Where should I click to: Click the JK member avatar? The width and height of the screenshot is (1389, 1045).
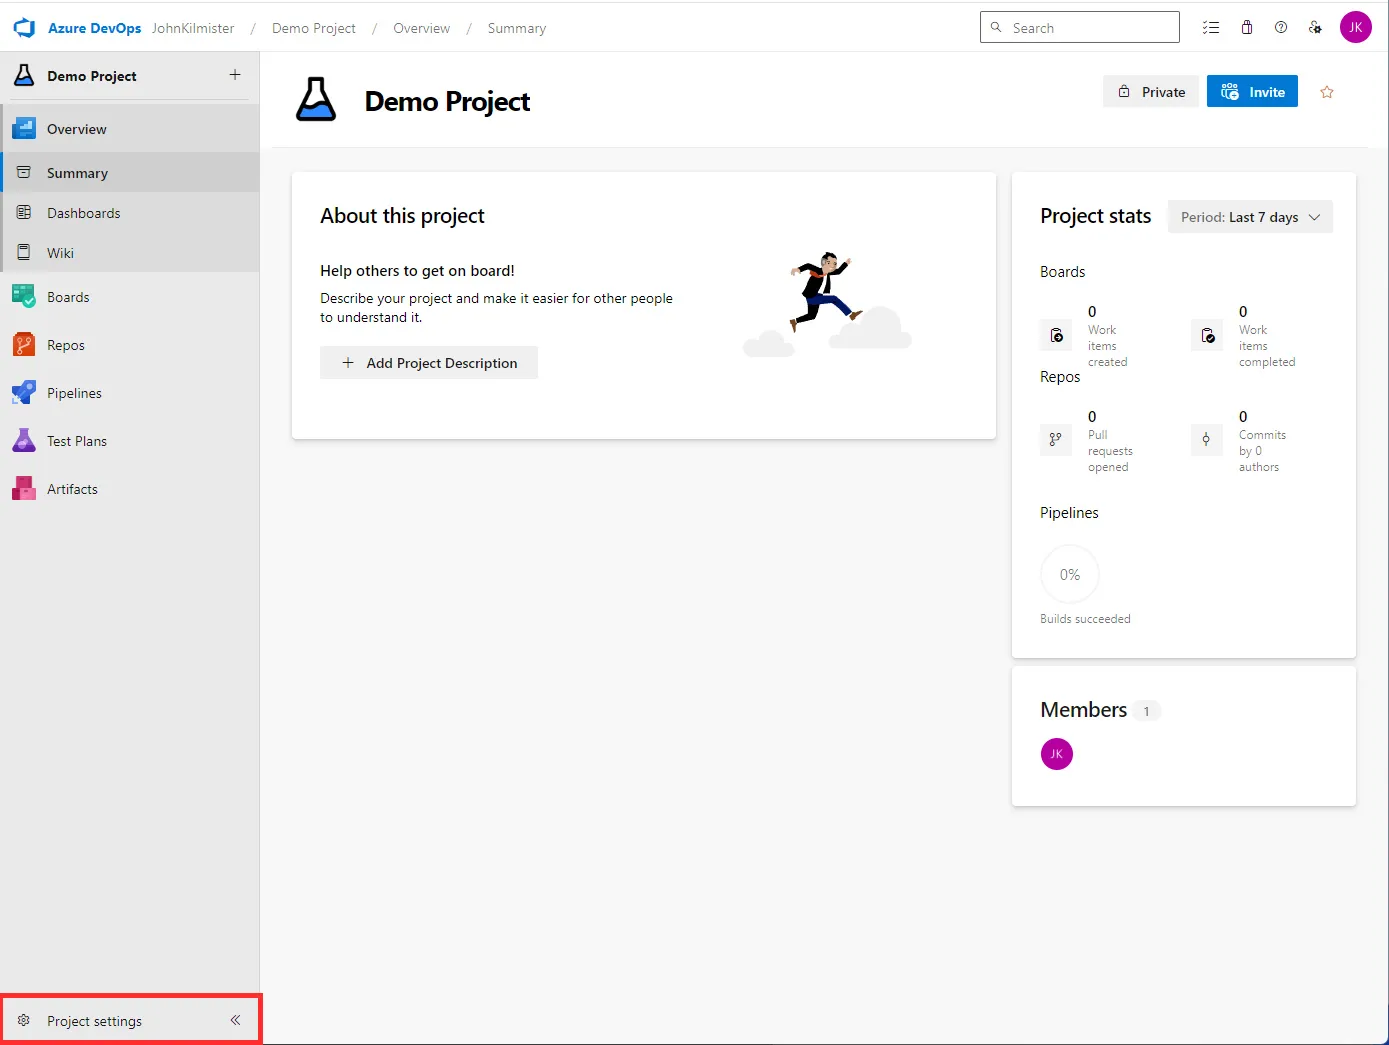click(1057, 754)
